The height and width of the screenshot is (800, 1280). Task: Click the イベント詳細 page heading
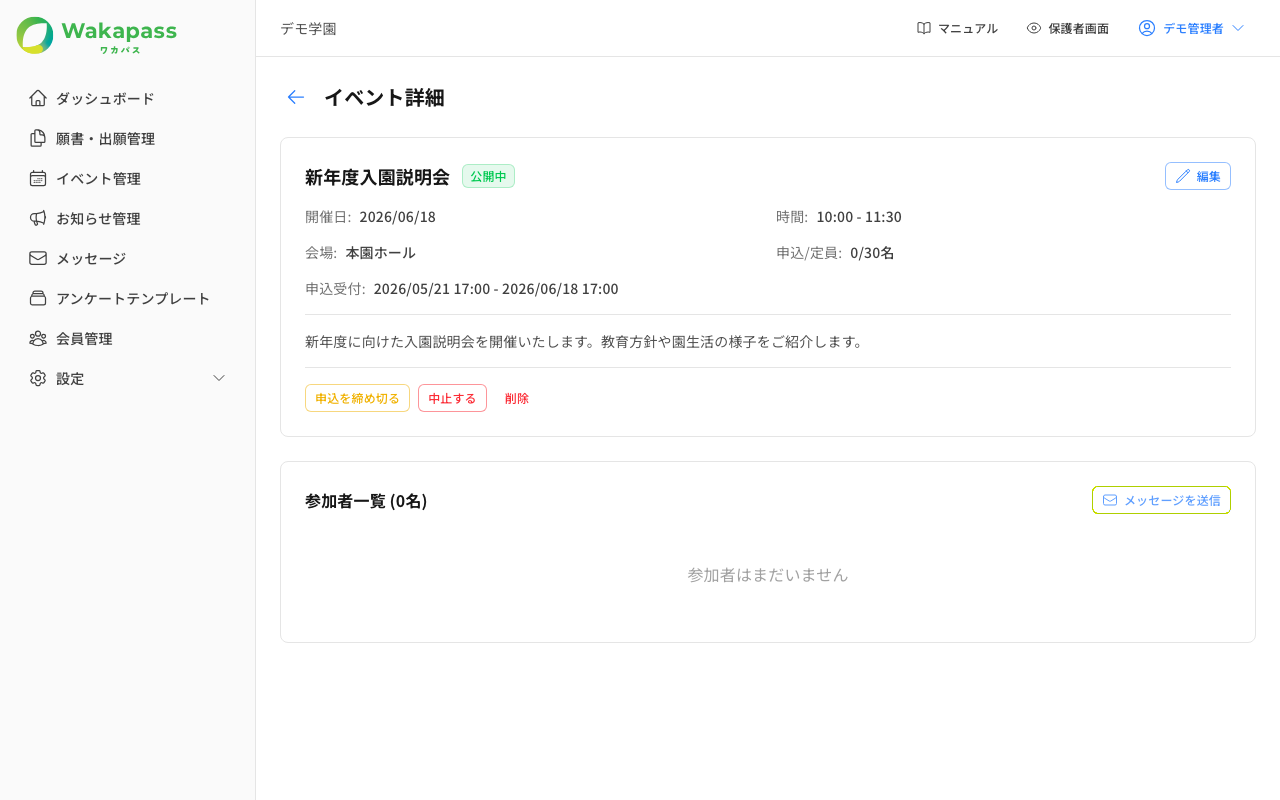tap(384, 97)
